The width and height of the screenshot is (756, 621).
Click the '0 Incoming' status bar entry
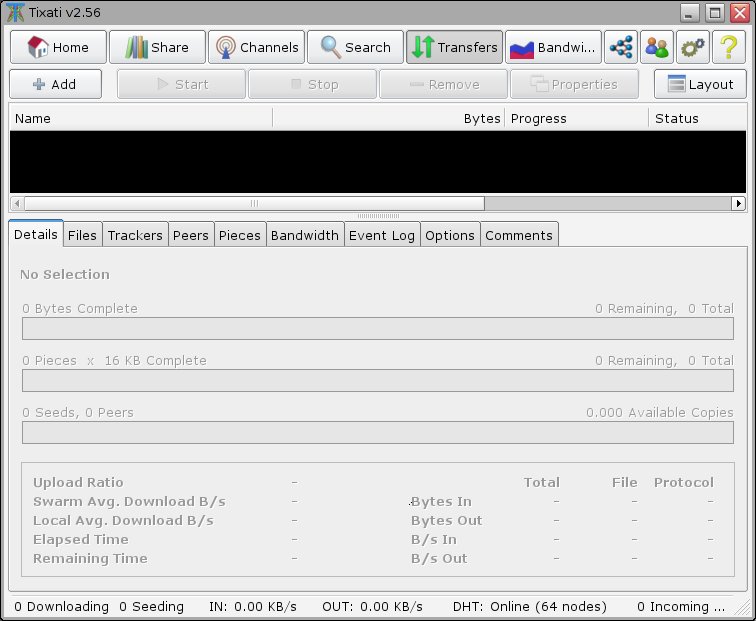(681, 607)
